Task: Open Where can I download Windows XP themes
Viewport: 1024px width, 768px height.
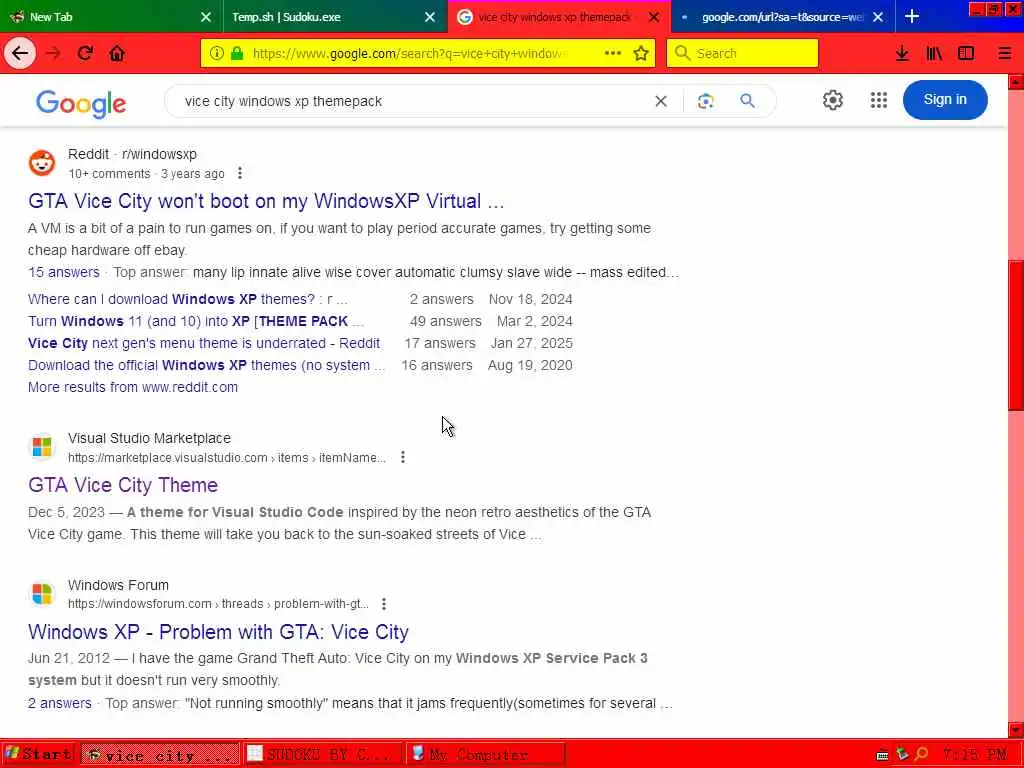Action: [187, 299]
